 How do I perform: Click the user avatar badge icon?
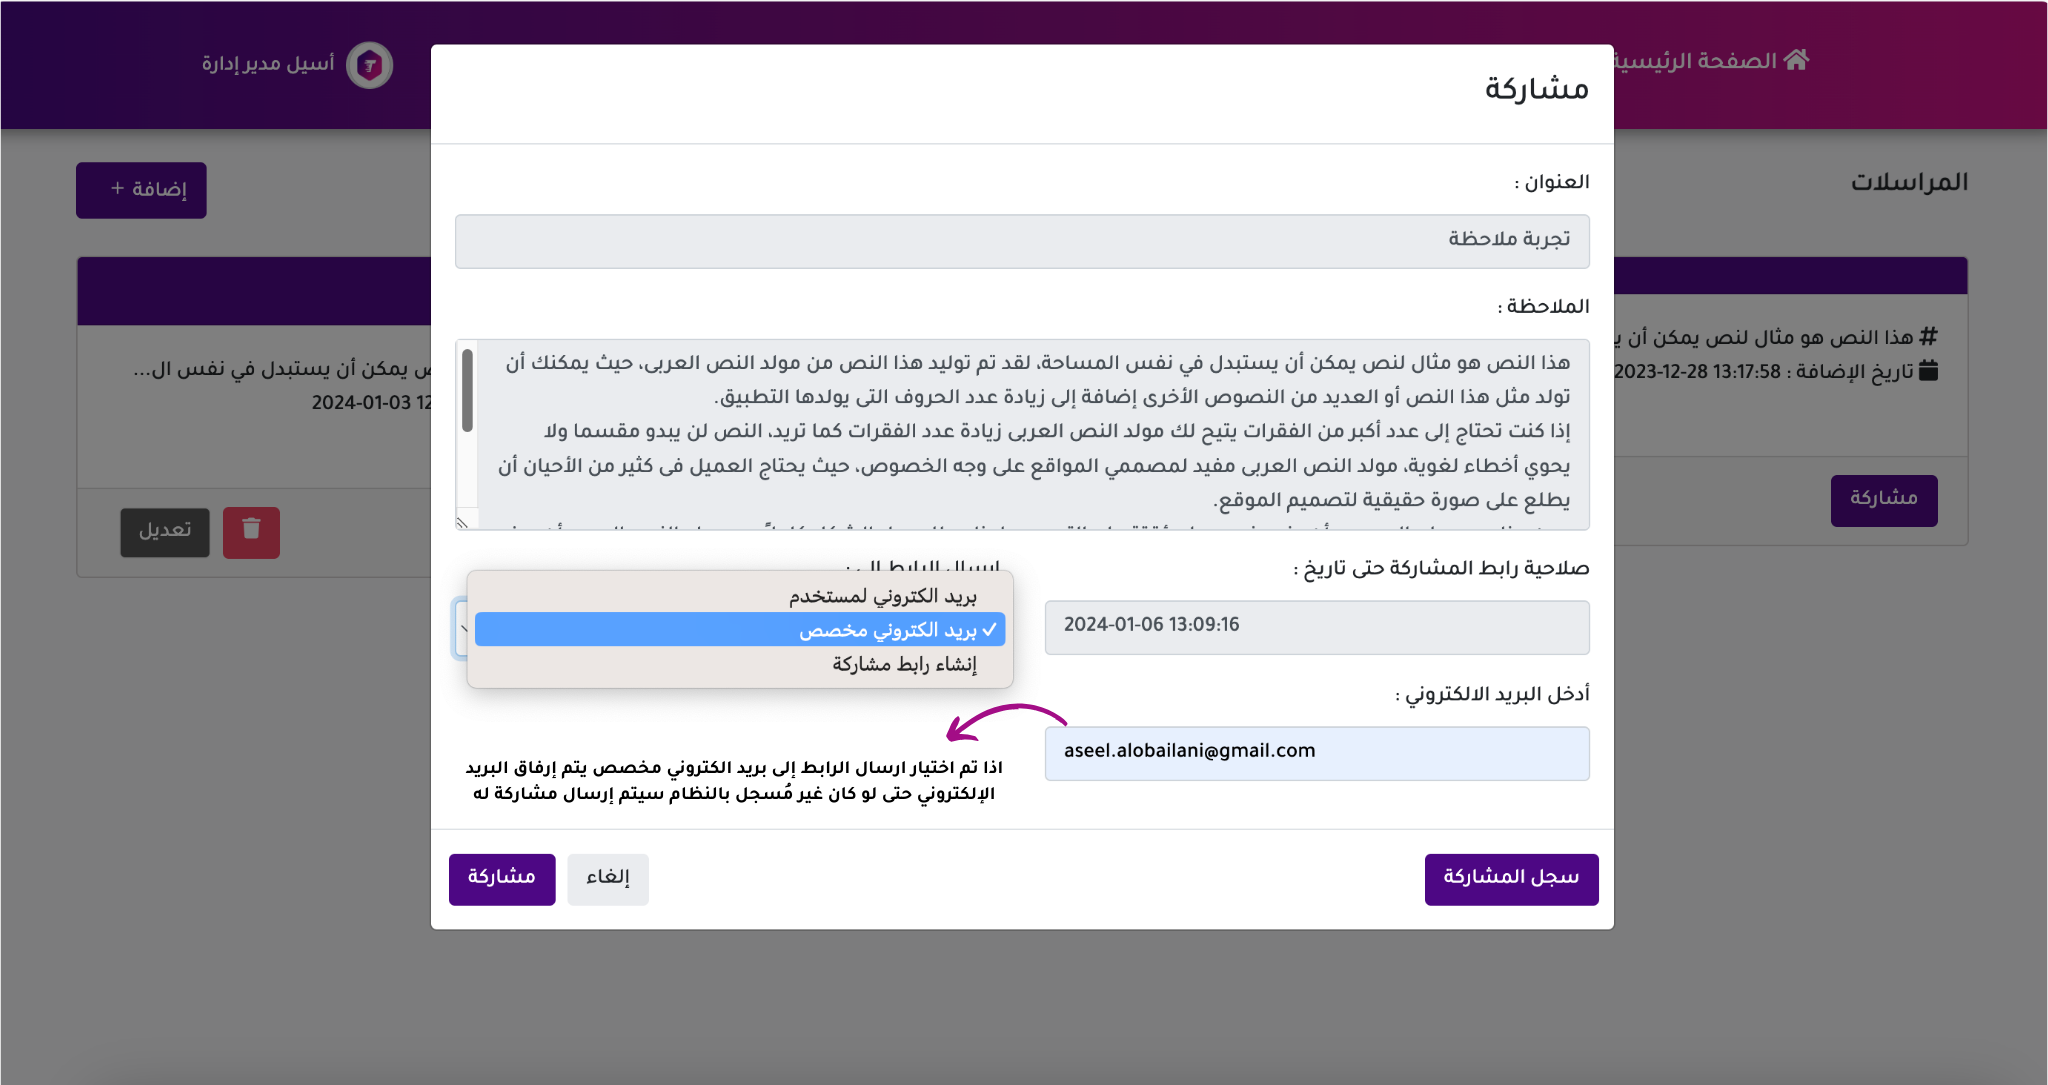coord(369,66)
